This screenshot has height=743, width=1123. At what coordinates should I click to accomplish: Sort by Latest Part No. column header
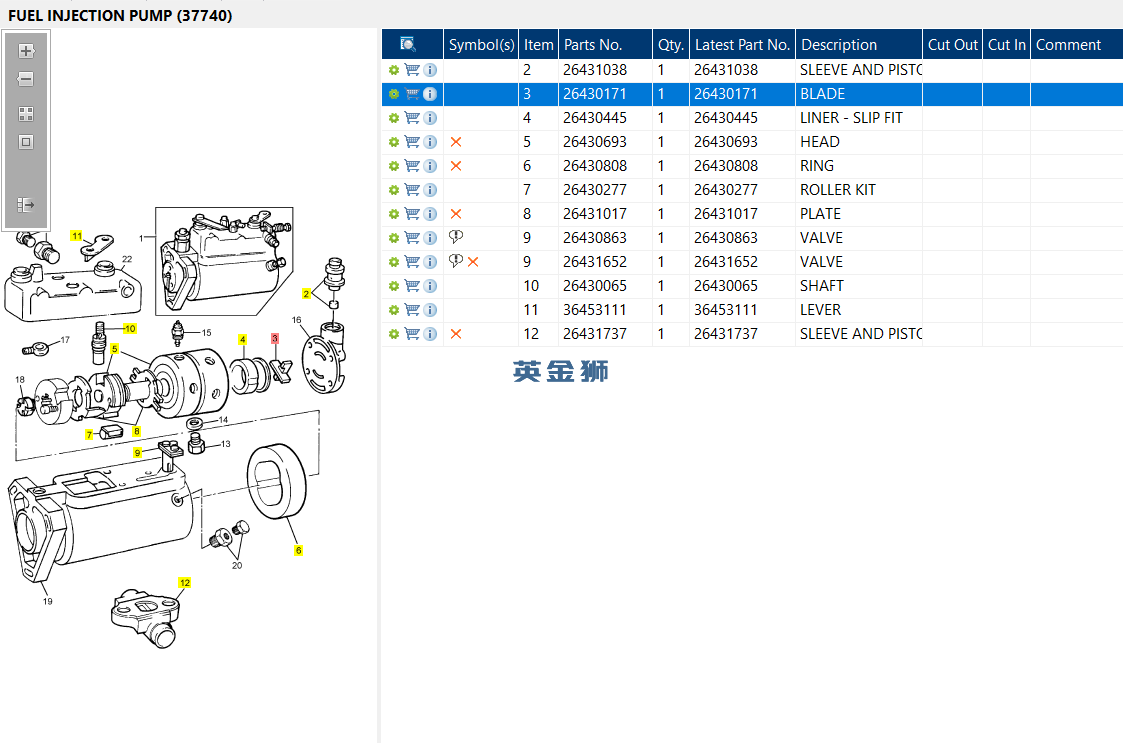742,44
